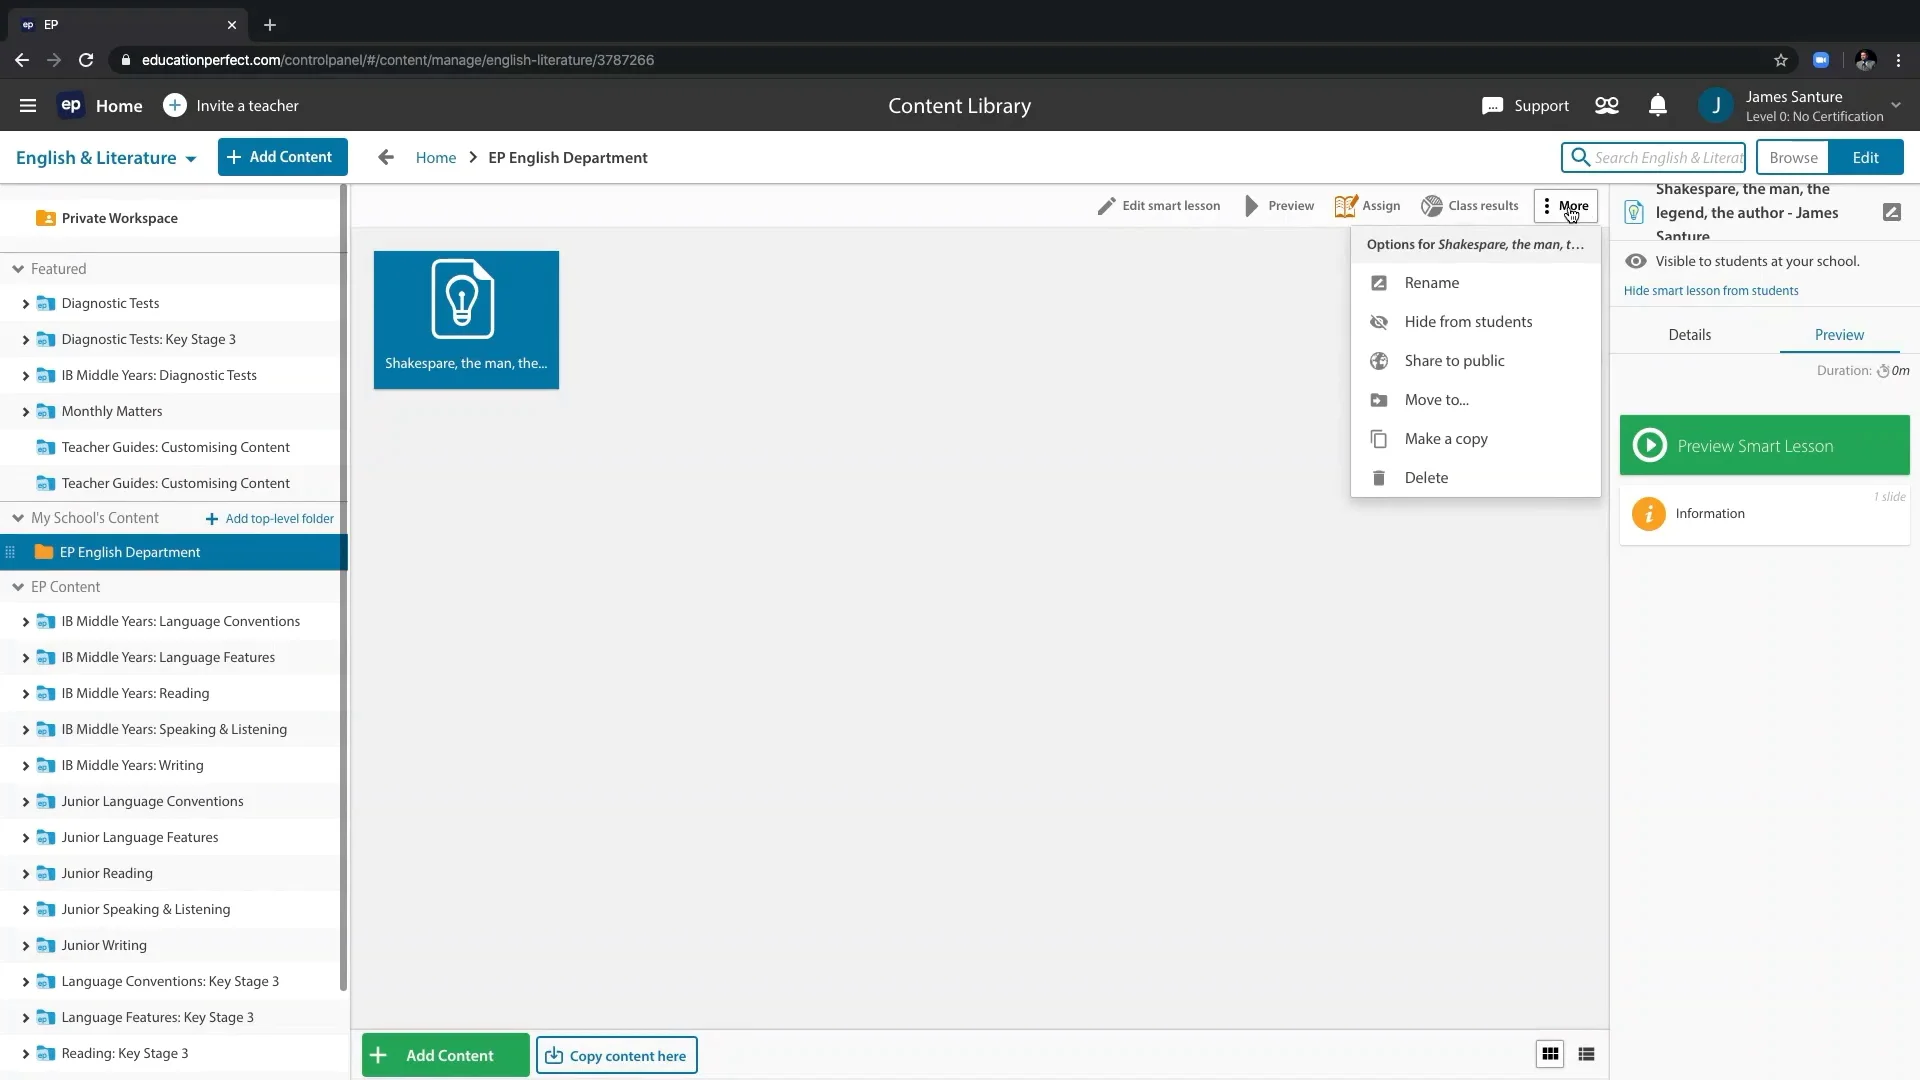Image resolution: width=1920 pixels, height=1080 pixels.
Task: Switch to grid view
Action: pos(1550,1054)
